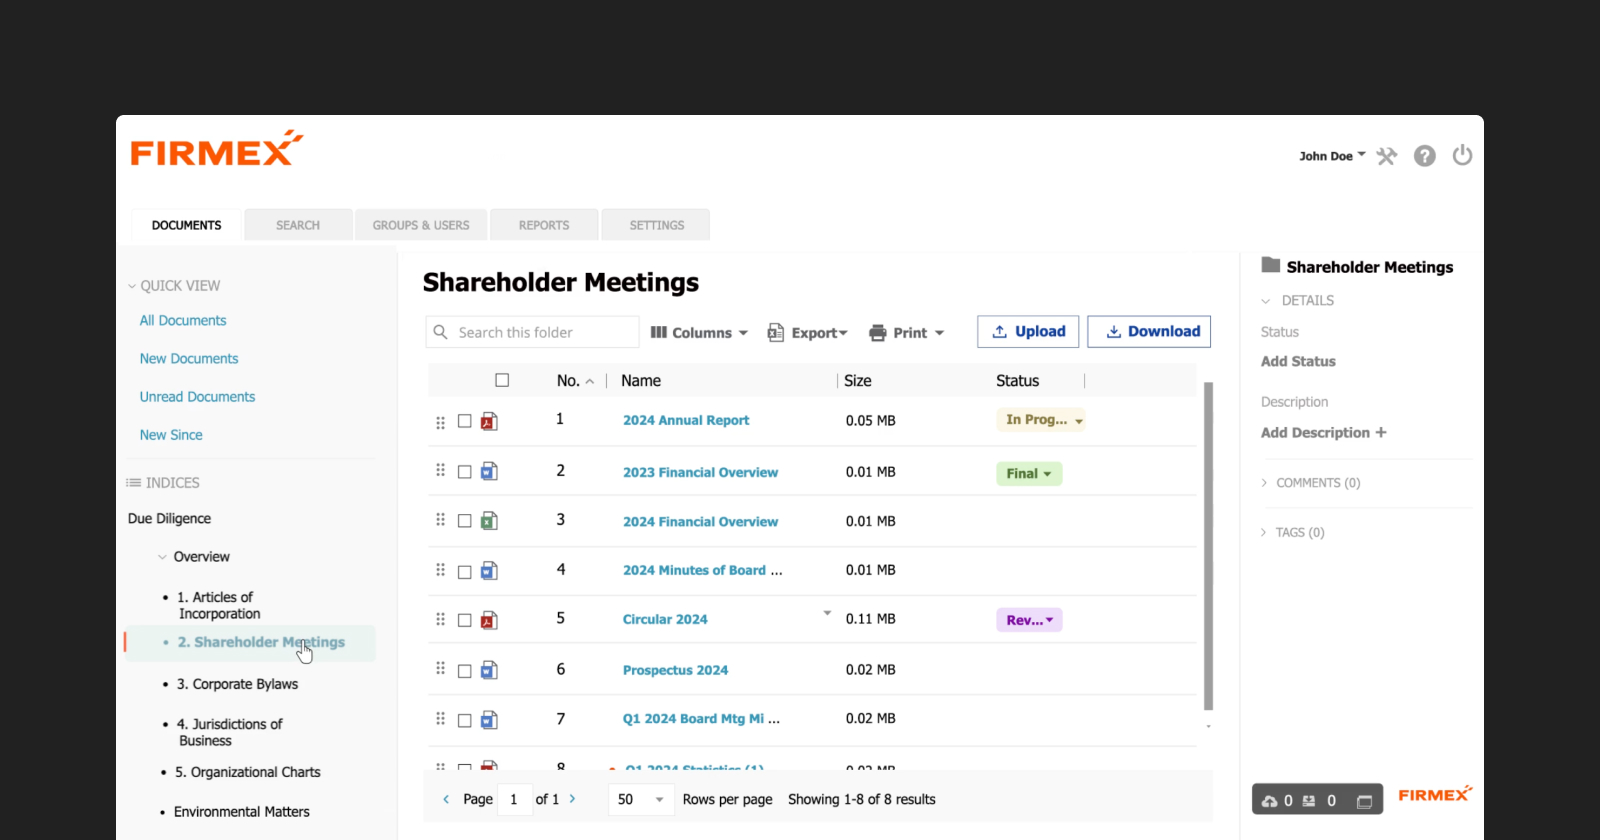Click the cloud upload queue icon
This screenshot has width=1600, height=840.
pyautogui.click(x=1270, y=801)
